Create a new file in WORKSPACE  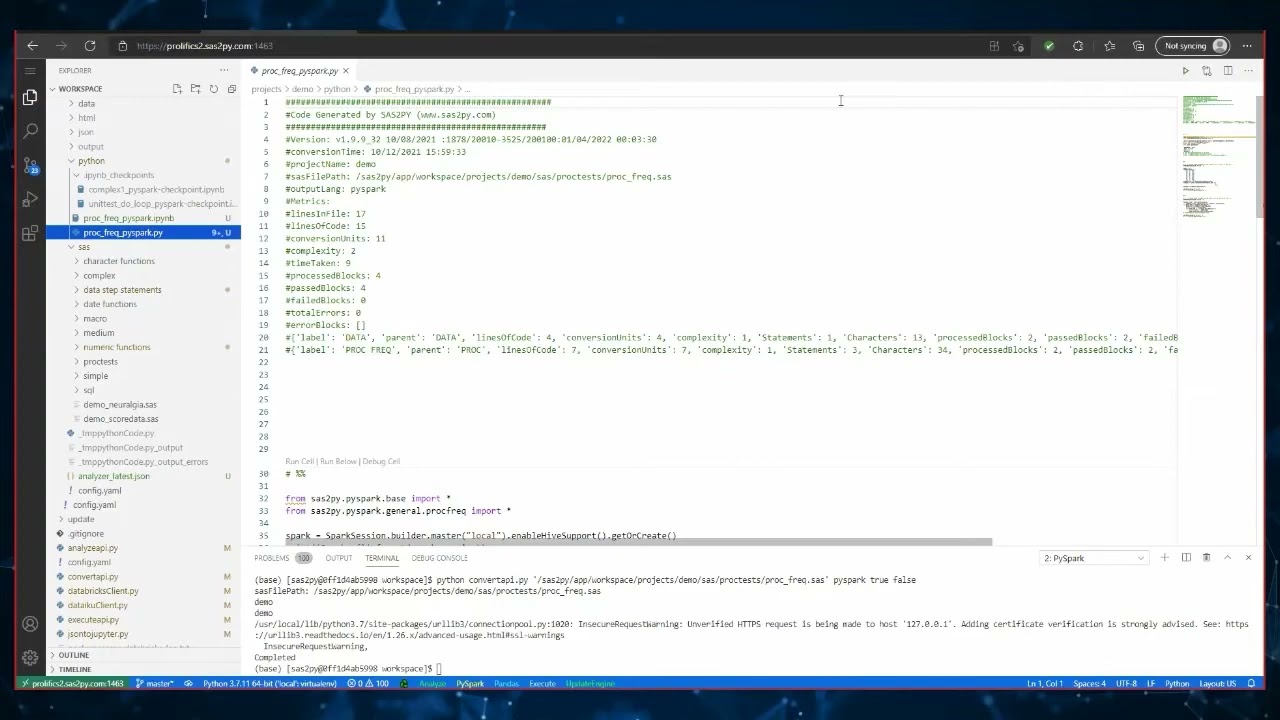177,89
